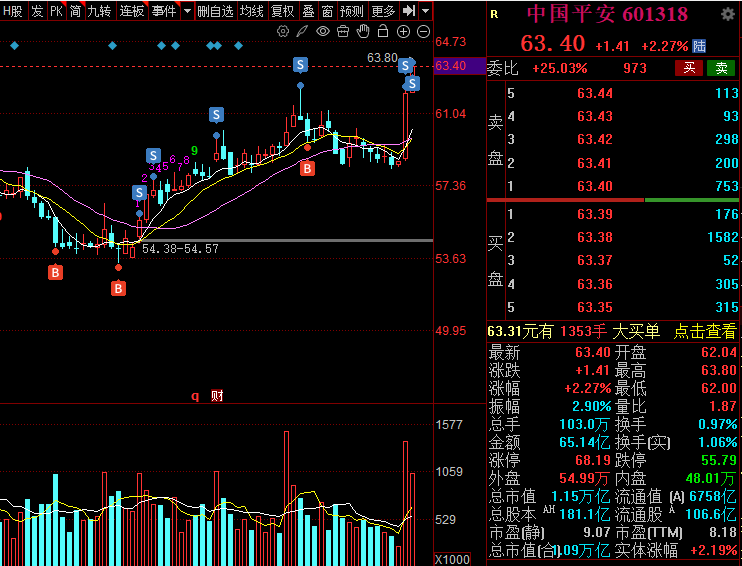
Task: Toggle the eye visibility icon
Action: [x=323, y=32]
